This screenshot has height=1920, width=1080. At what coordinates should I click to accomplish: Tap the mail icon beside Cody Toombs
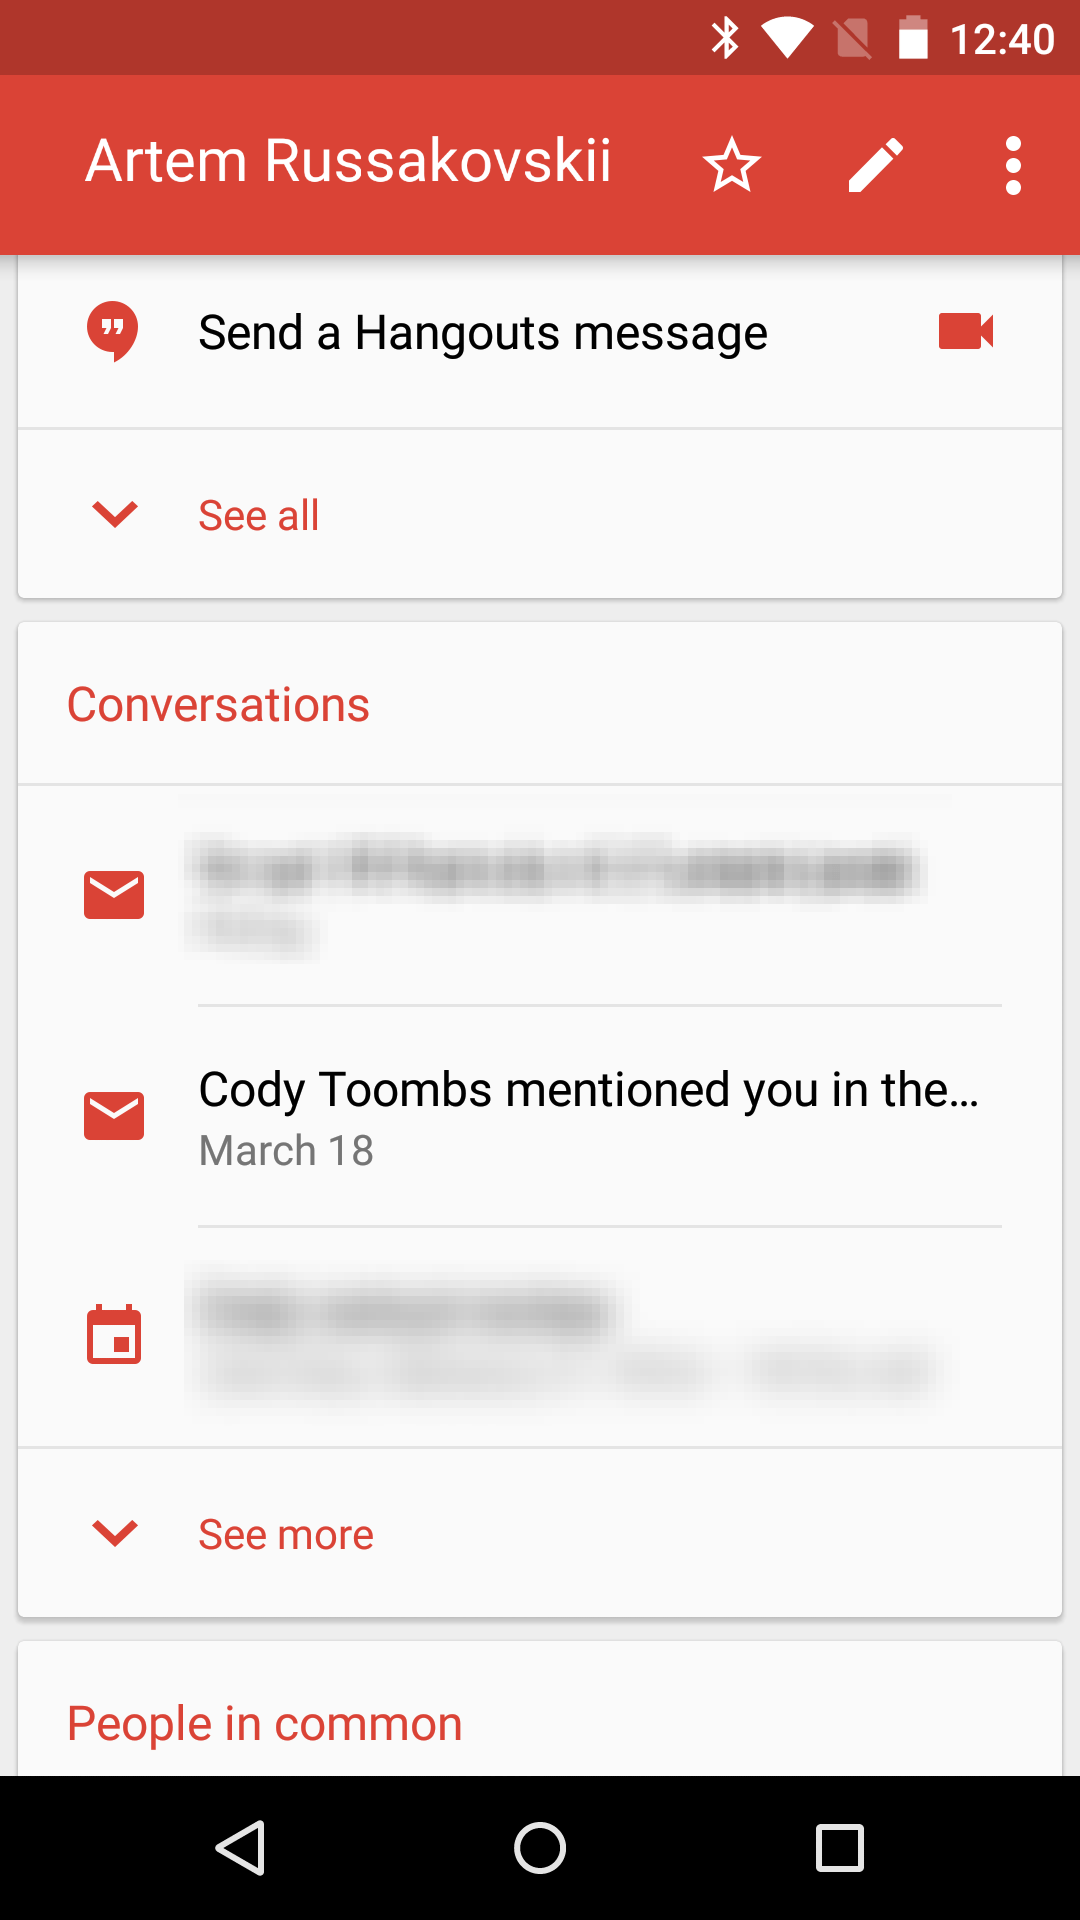pyautogui.click(x=114, y=1115)
